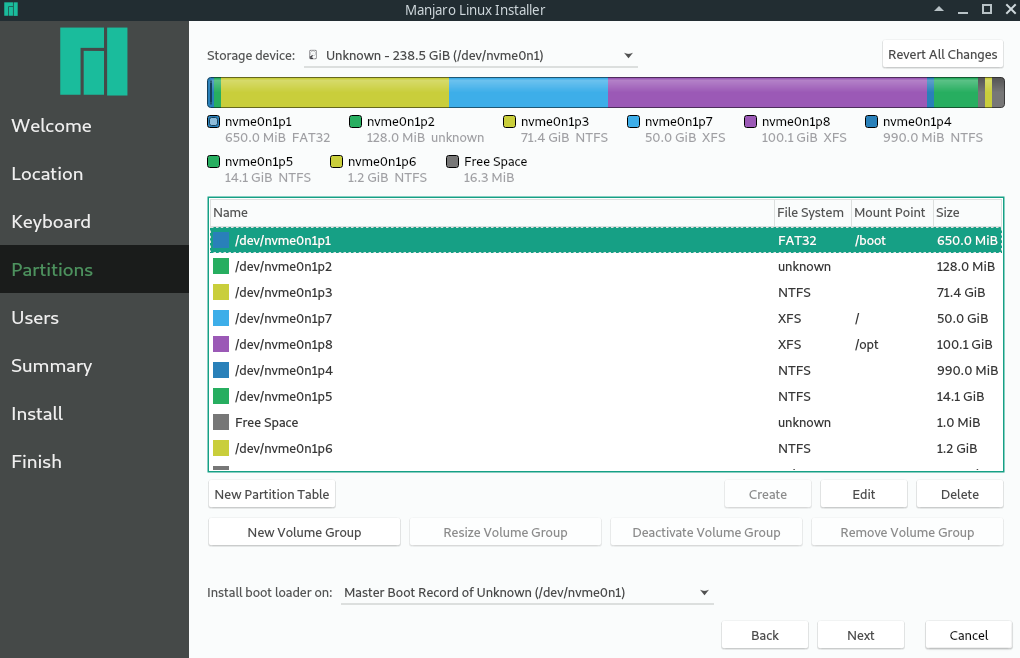Screen dimensions: 1020x658
Task: Click the Mount Point column header
Action: point(892,213)
